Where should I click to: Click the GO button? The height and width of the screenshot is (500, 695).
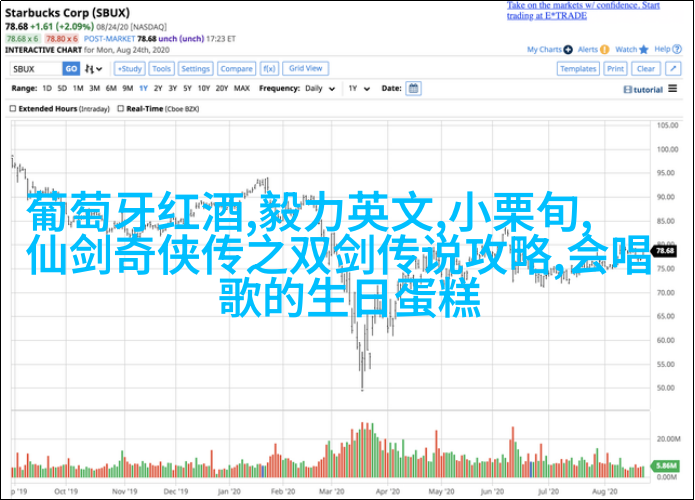(71, 69)
